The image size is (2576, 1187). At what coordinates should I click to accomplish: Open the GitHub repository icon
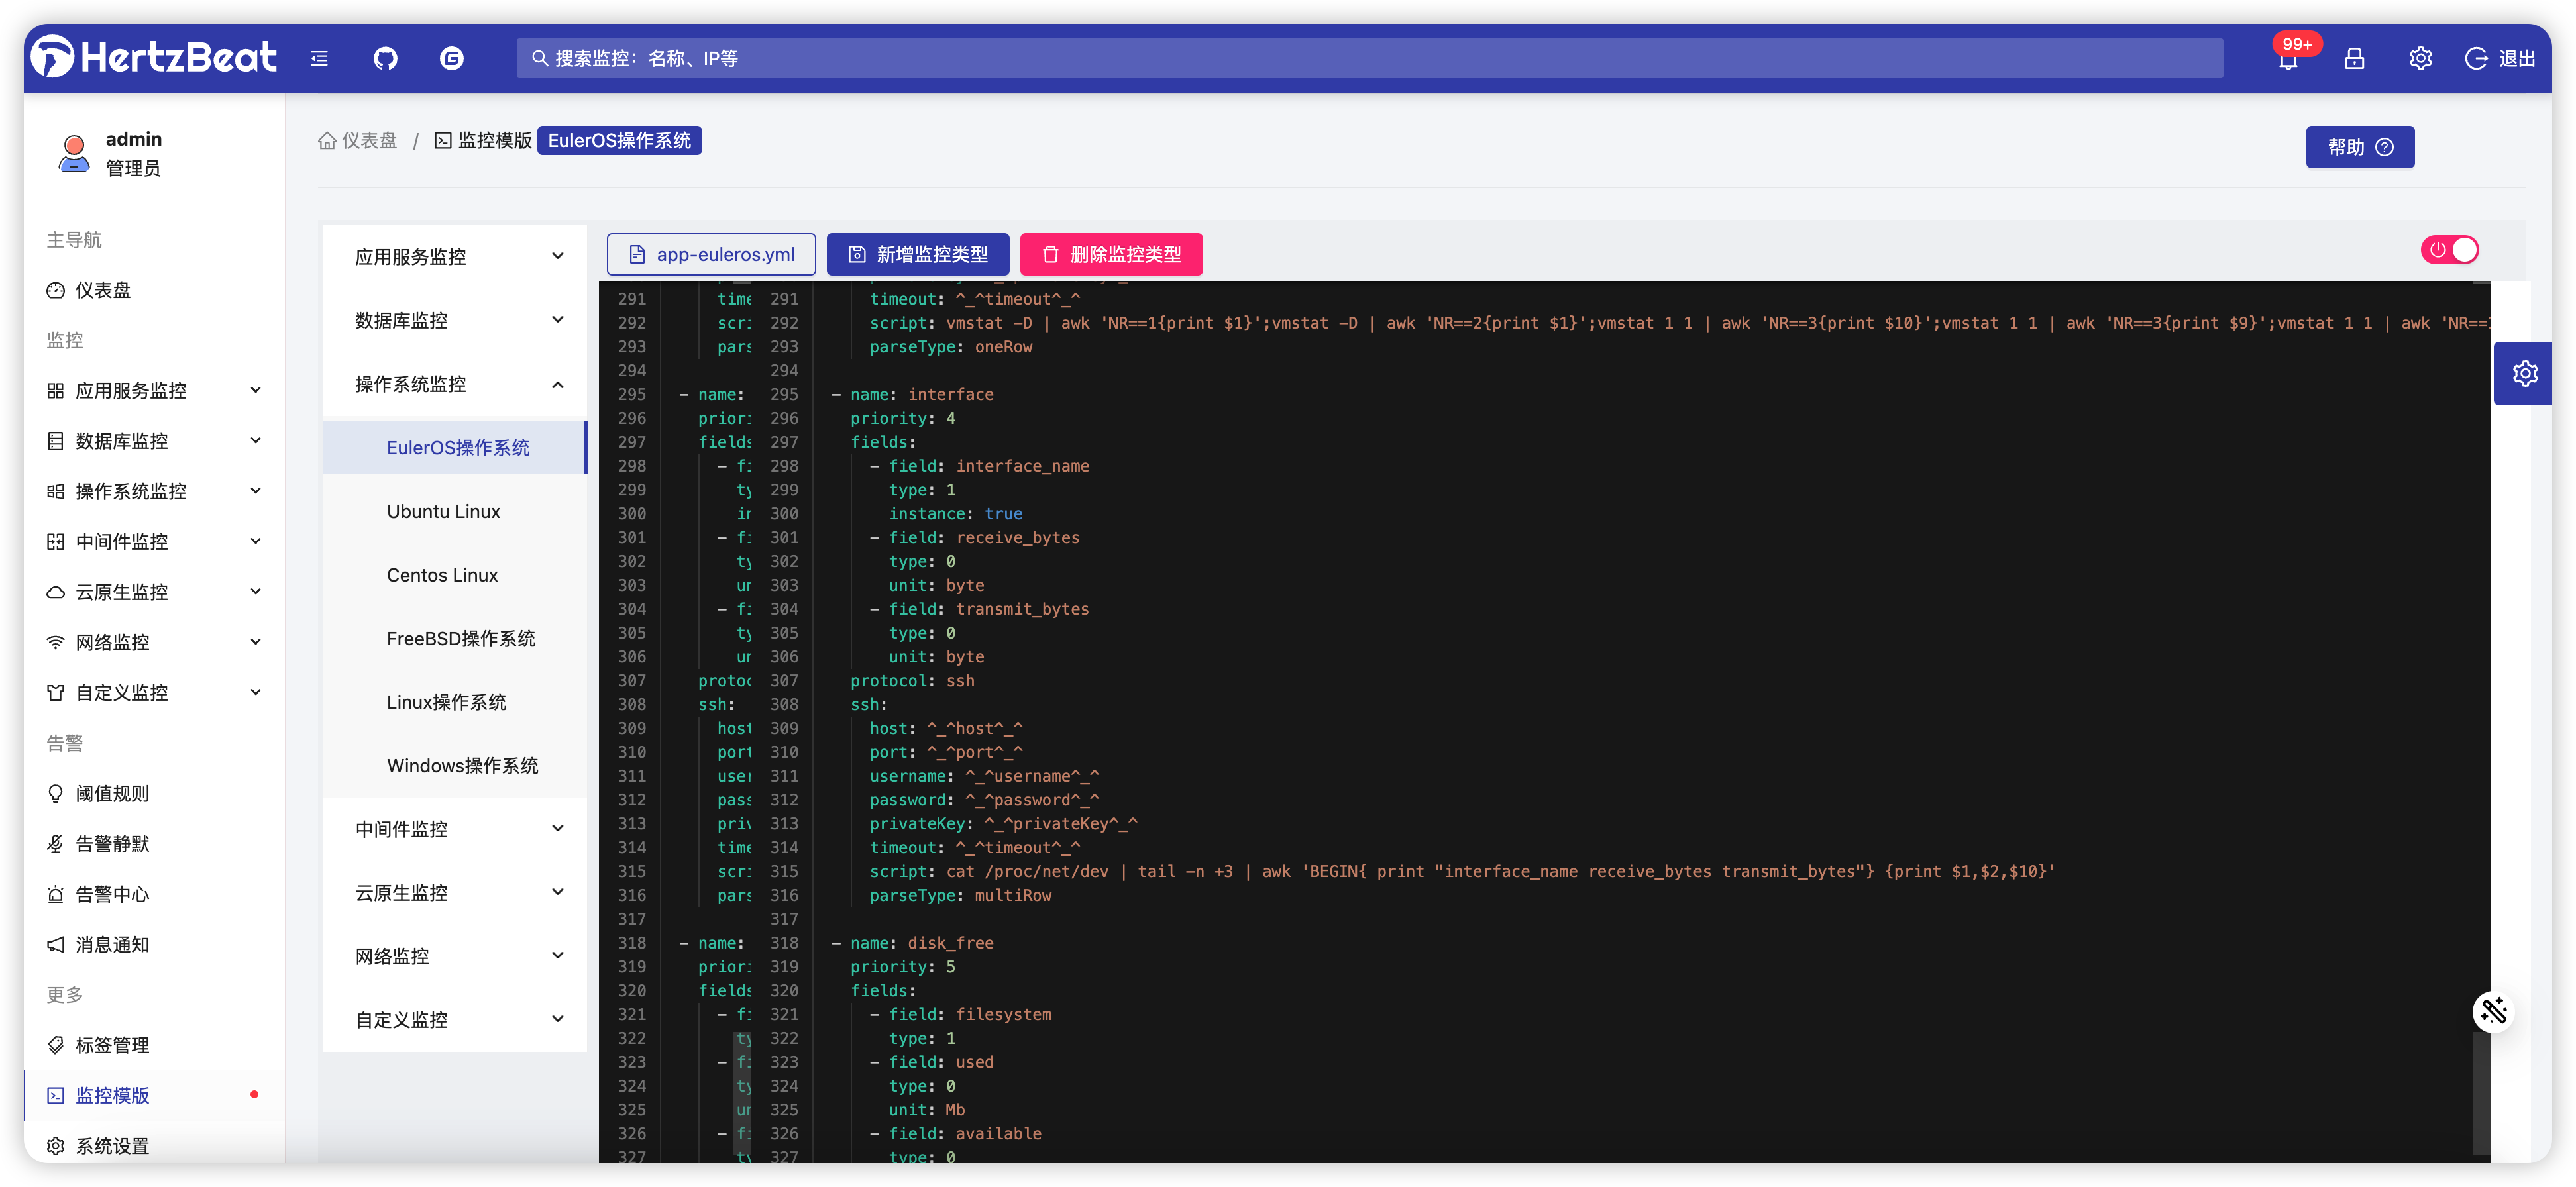(x=385, y=59)
